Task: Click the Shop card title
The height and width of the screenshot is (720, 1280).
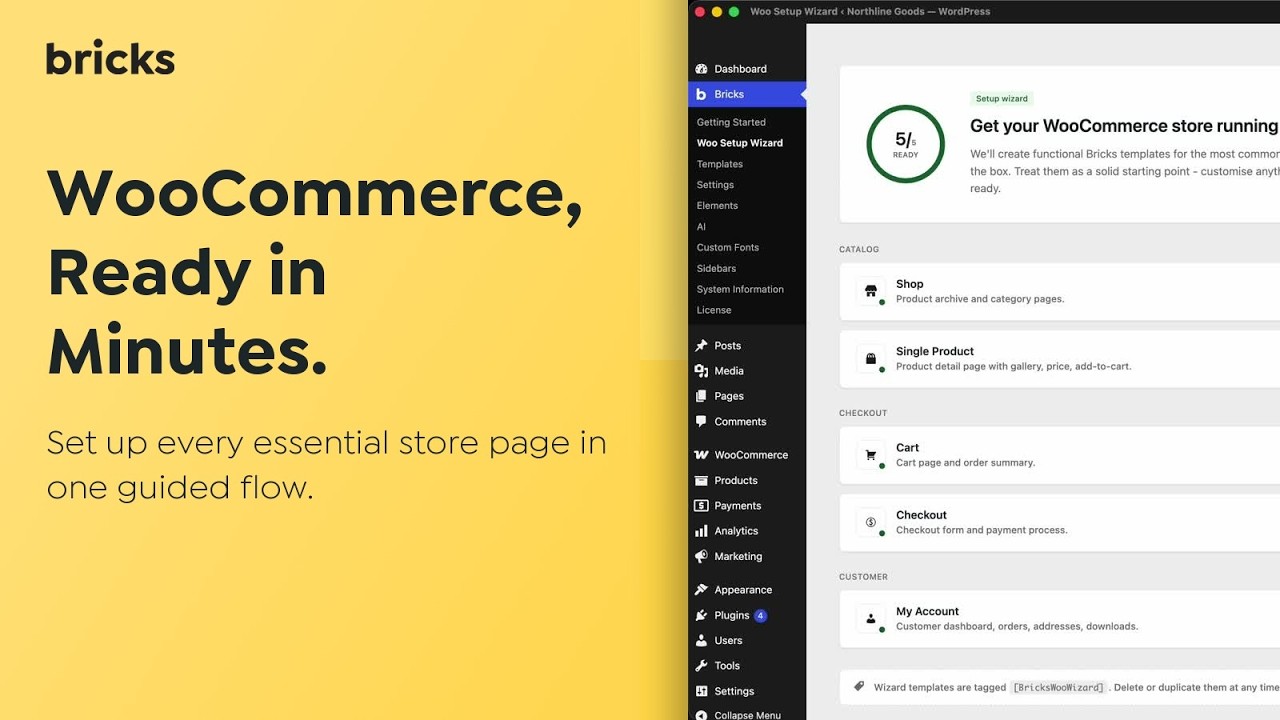Action: coord(910,284)
